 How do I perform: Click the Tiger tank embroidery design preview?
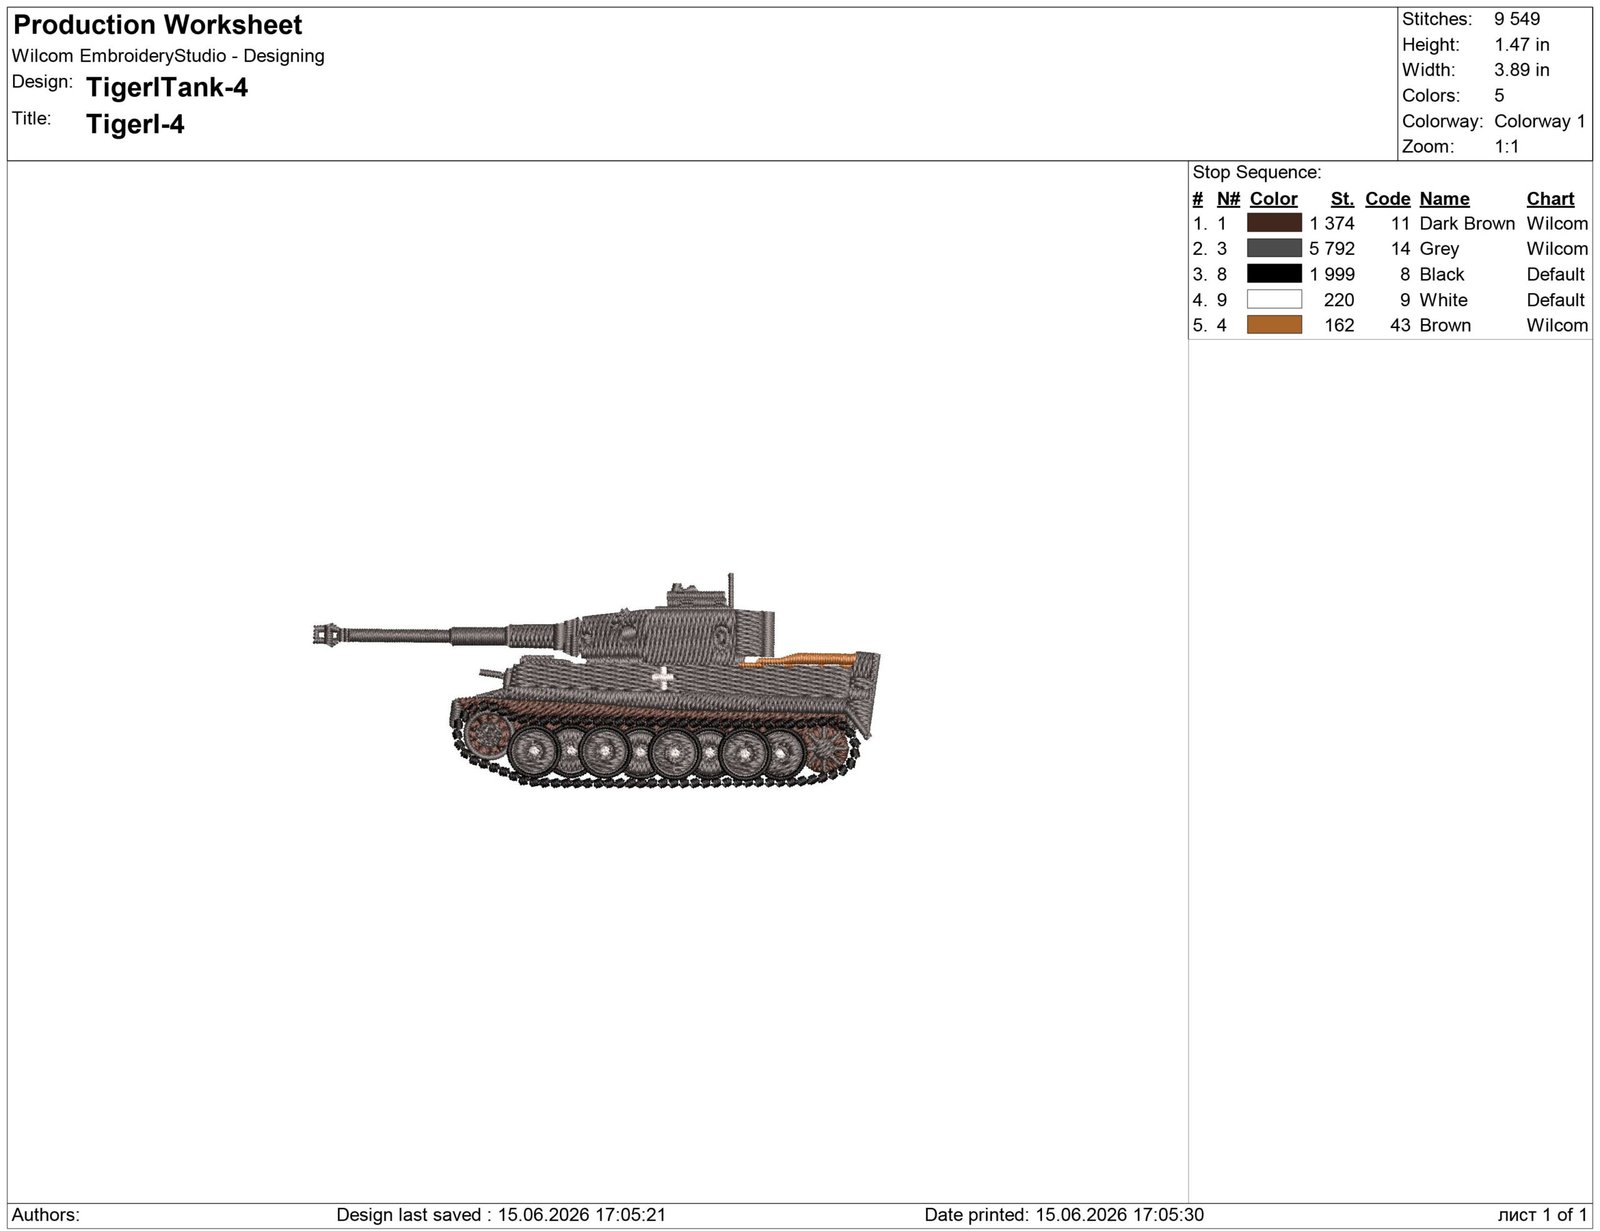coord(597,680)
